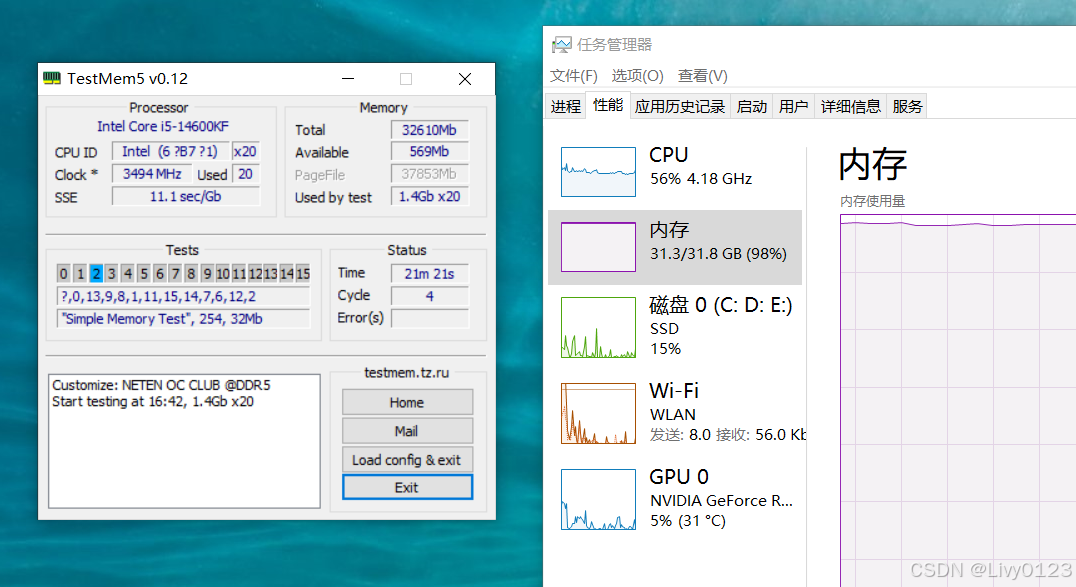Viewport: 1076px width, 587px height.
Task: Switch to the 进程 tab
Action: [565, 106]
